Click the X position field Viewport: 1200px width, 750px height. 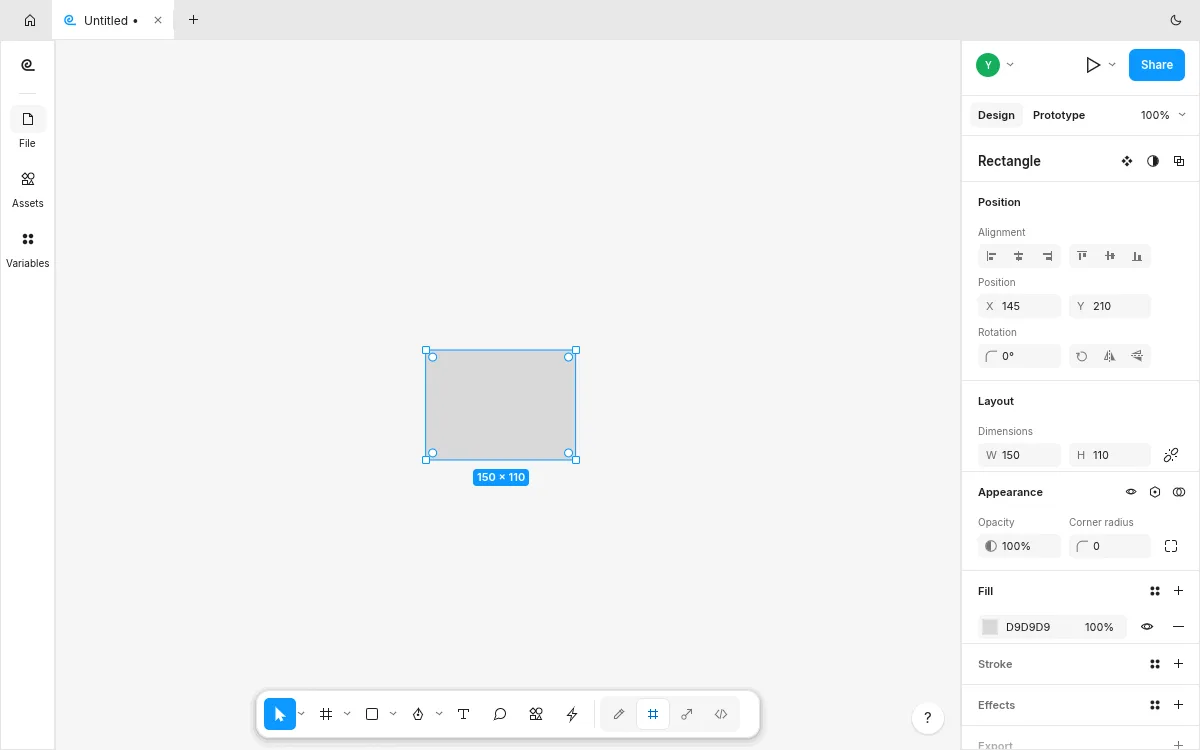1019,306
